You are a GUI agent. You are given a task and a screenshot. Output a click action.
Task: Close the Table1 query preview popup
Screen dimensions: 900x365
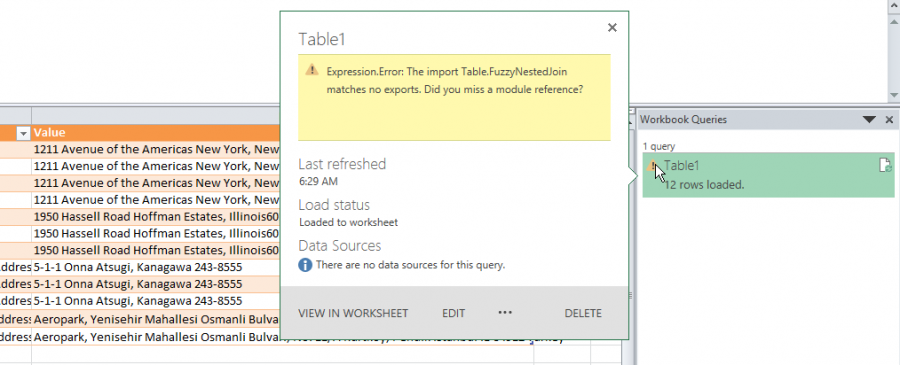click(612, 27)
